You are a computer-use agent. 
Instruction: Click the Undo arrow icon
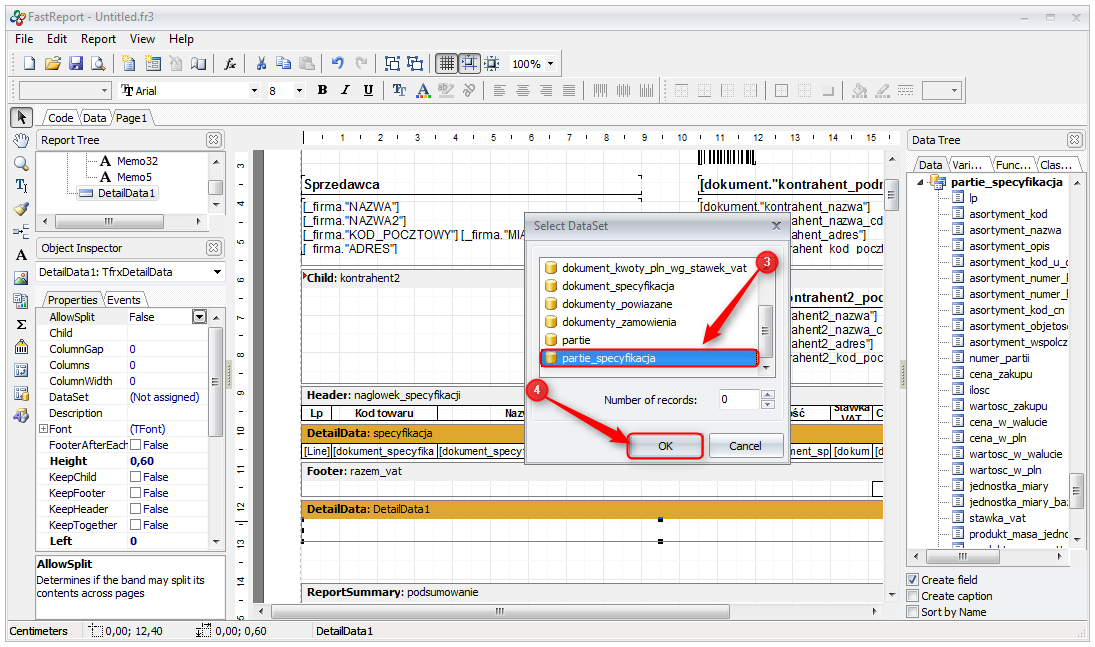pyautogui.click(x=338, y=64)
